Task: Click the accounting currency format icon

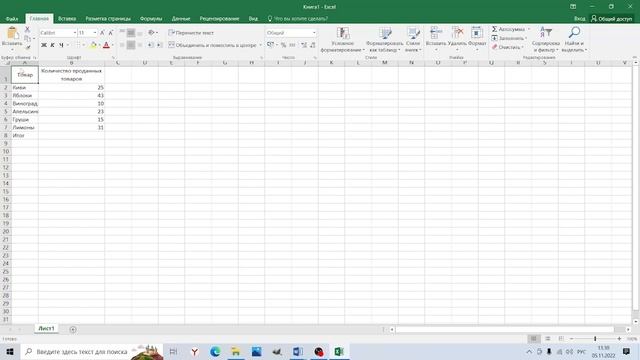Action: [x=270, y=45]
